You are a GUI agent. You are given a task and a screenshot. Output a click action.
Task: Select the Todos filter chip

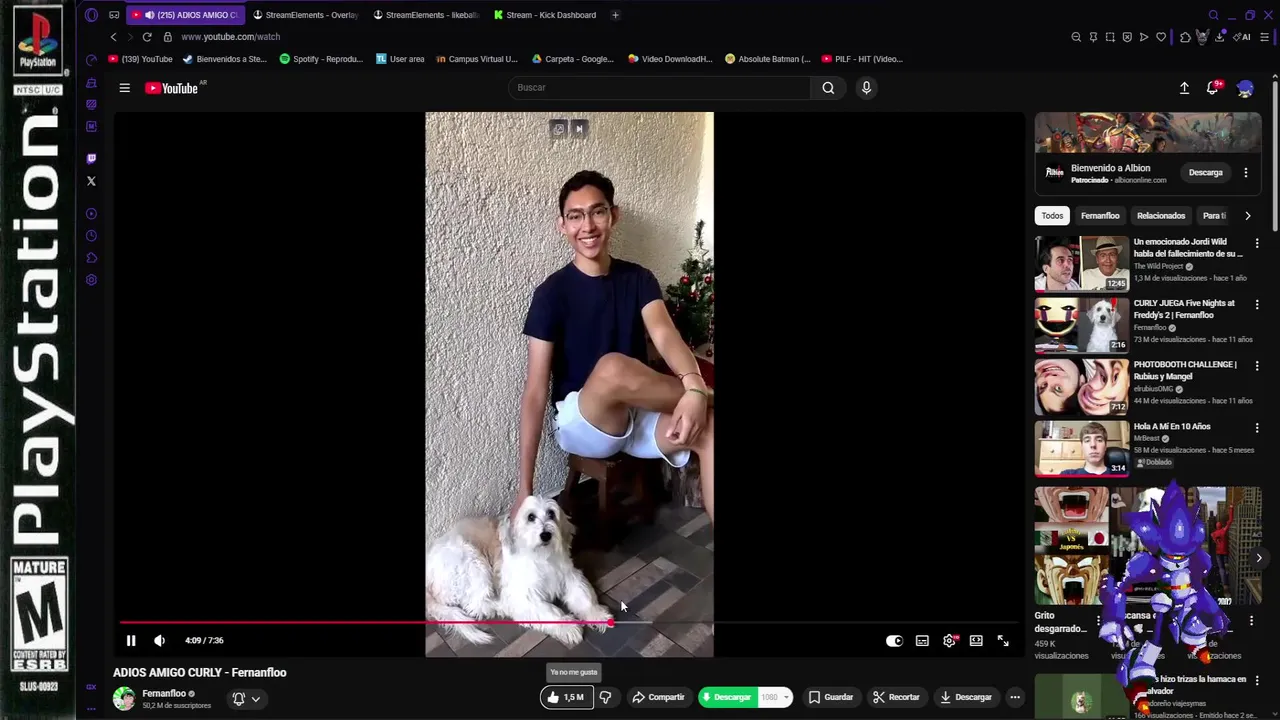click(1052, 216)
